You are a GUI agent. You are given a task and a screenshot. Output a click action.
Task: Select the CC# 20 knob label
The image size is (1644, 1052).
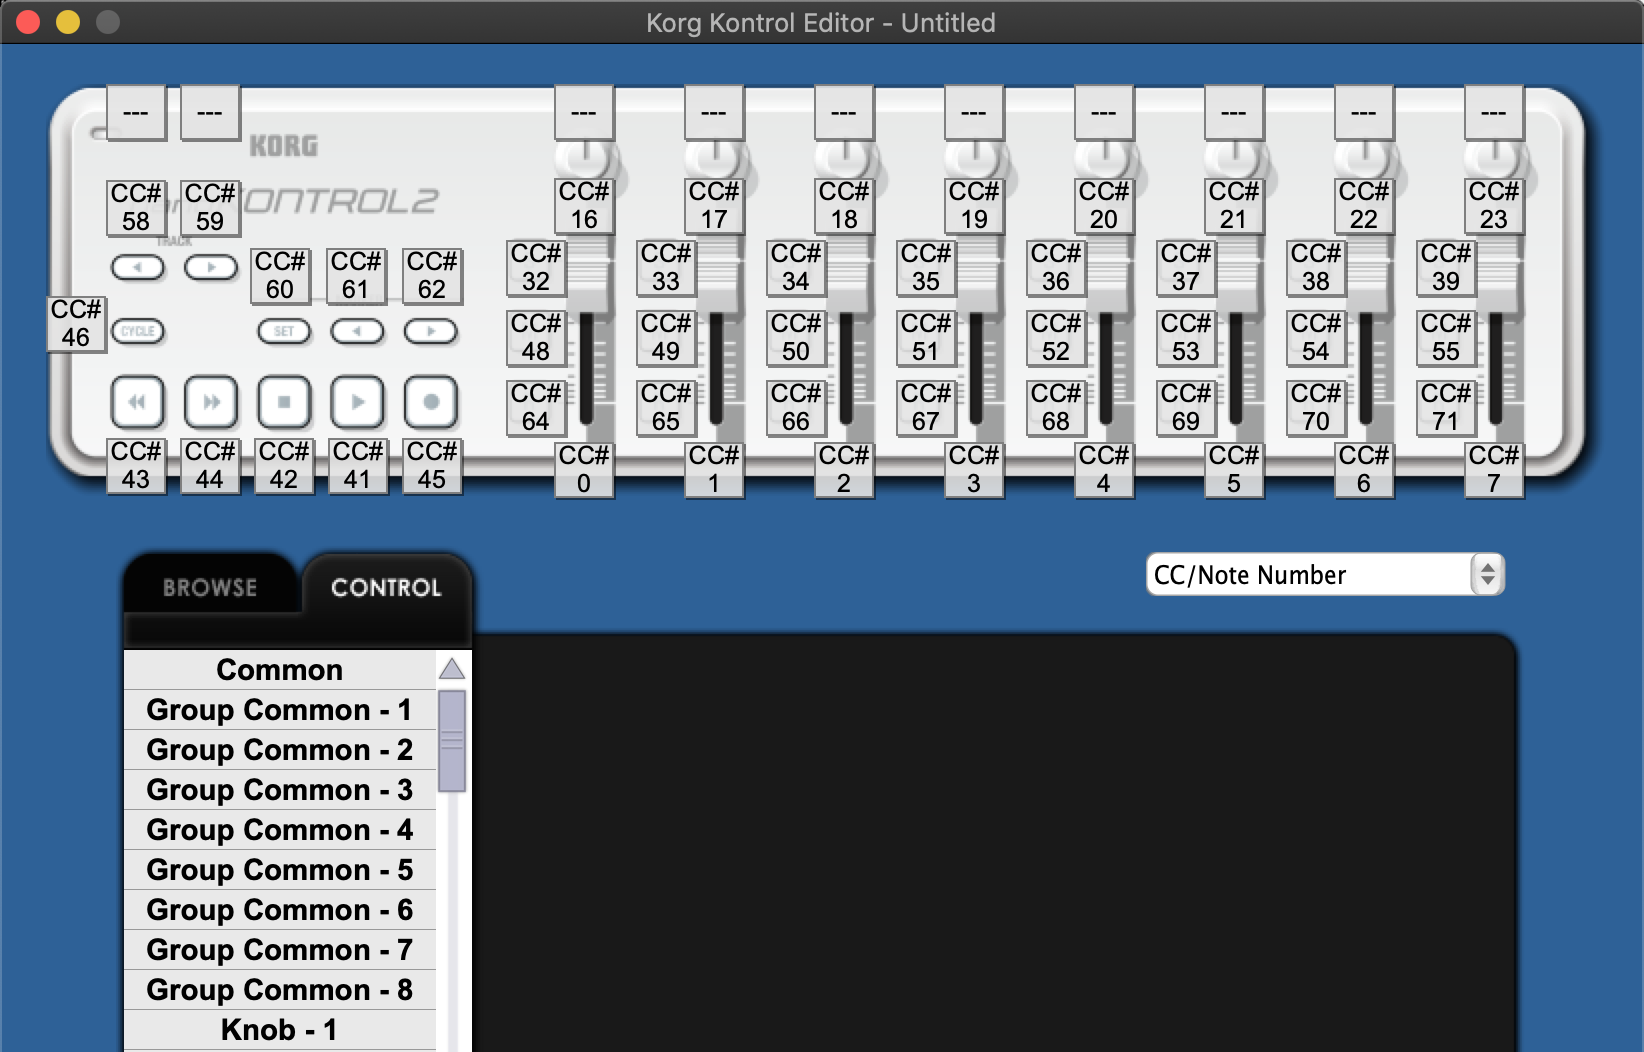tap(1104, 206)
